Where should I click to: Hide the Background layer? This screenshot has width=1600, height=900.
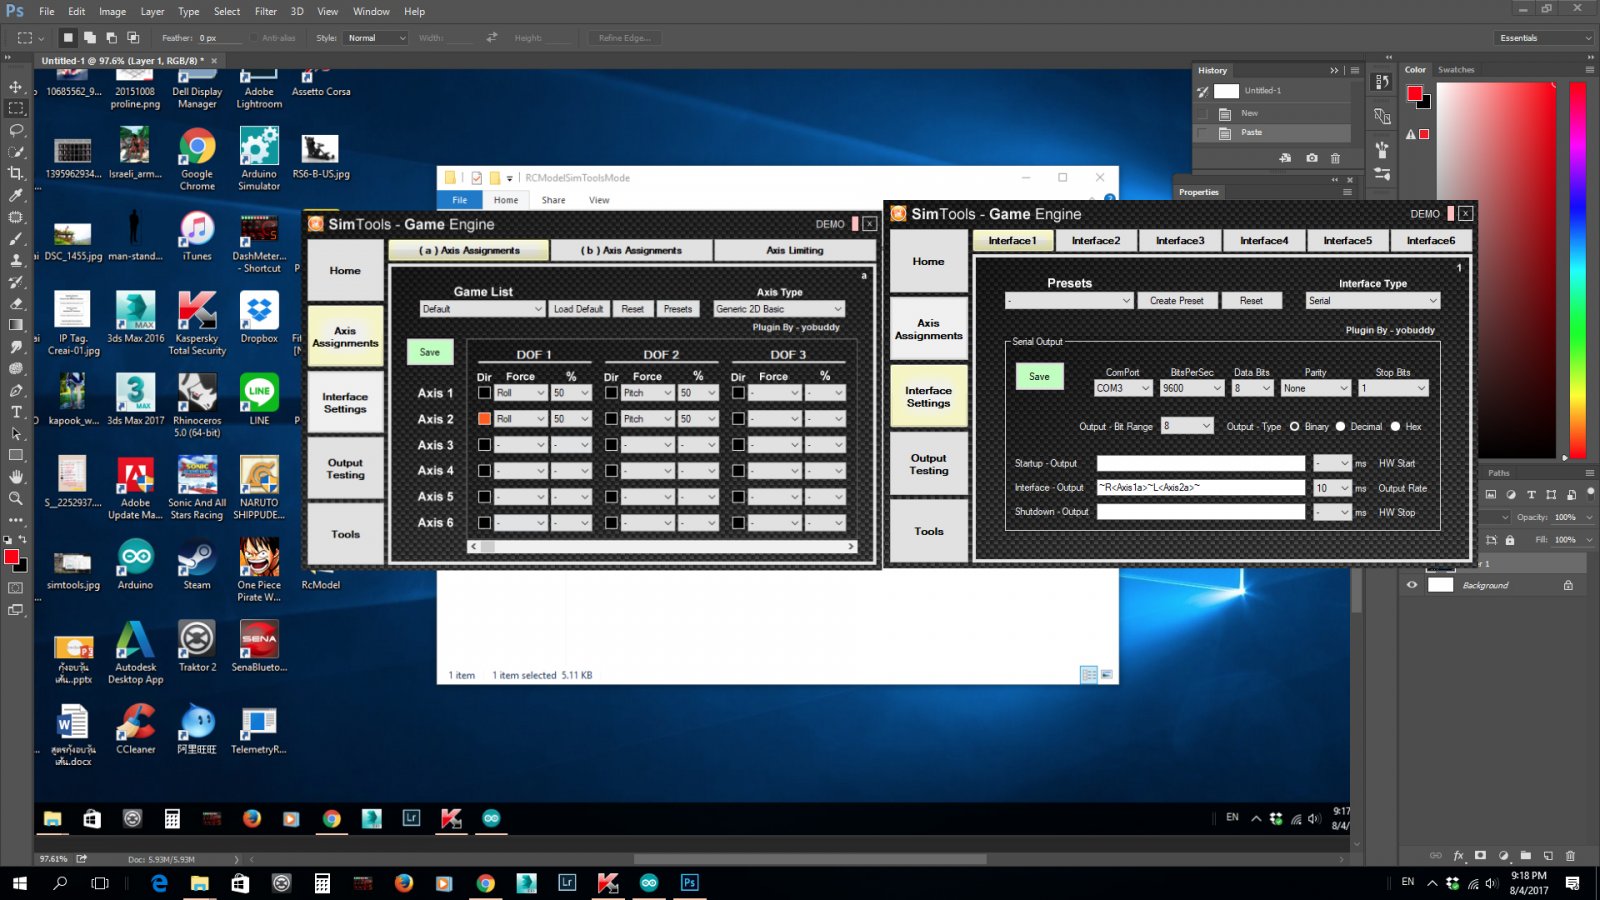(x=1412, y=585)
